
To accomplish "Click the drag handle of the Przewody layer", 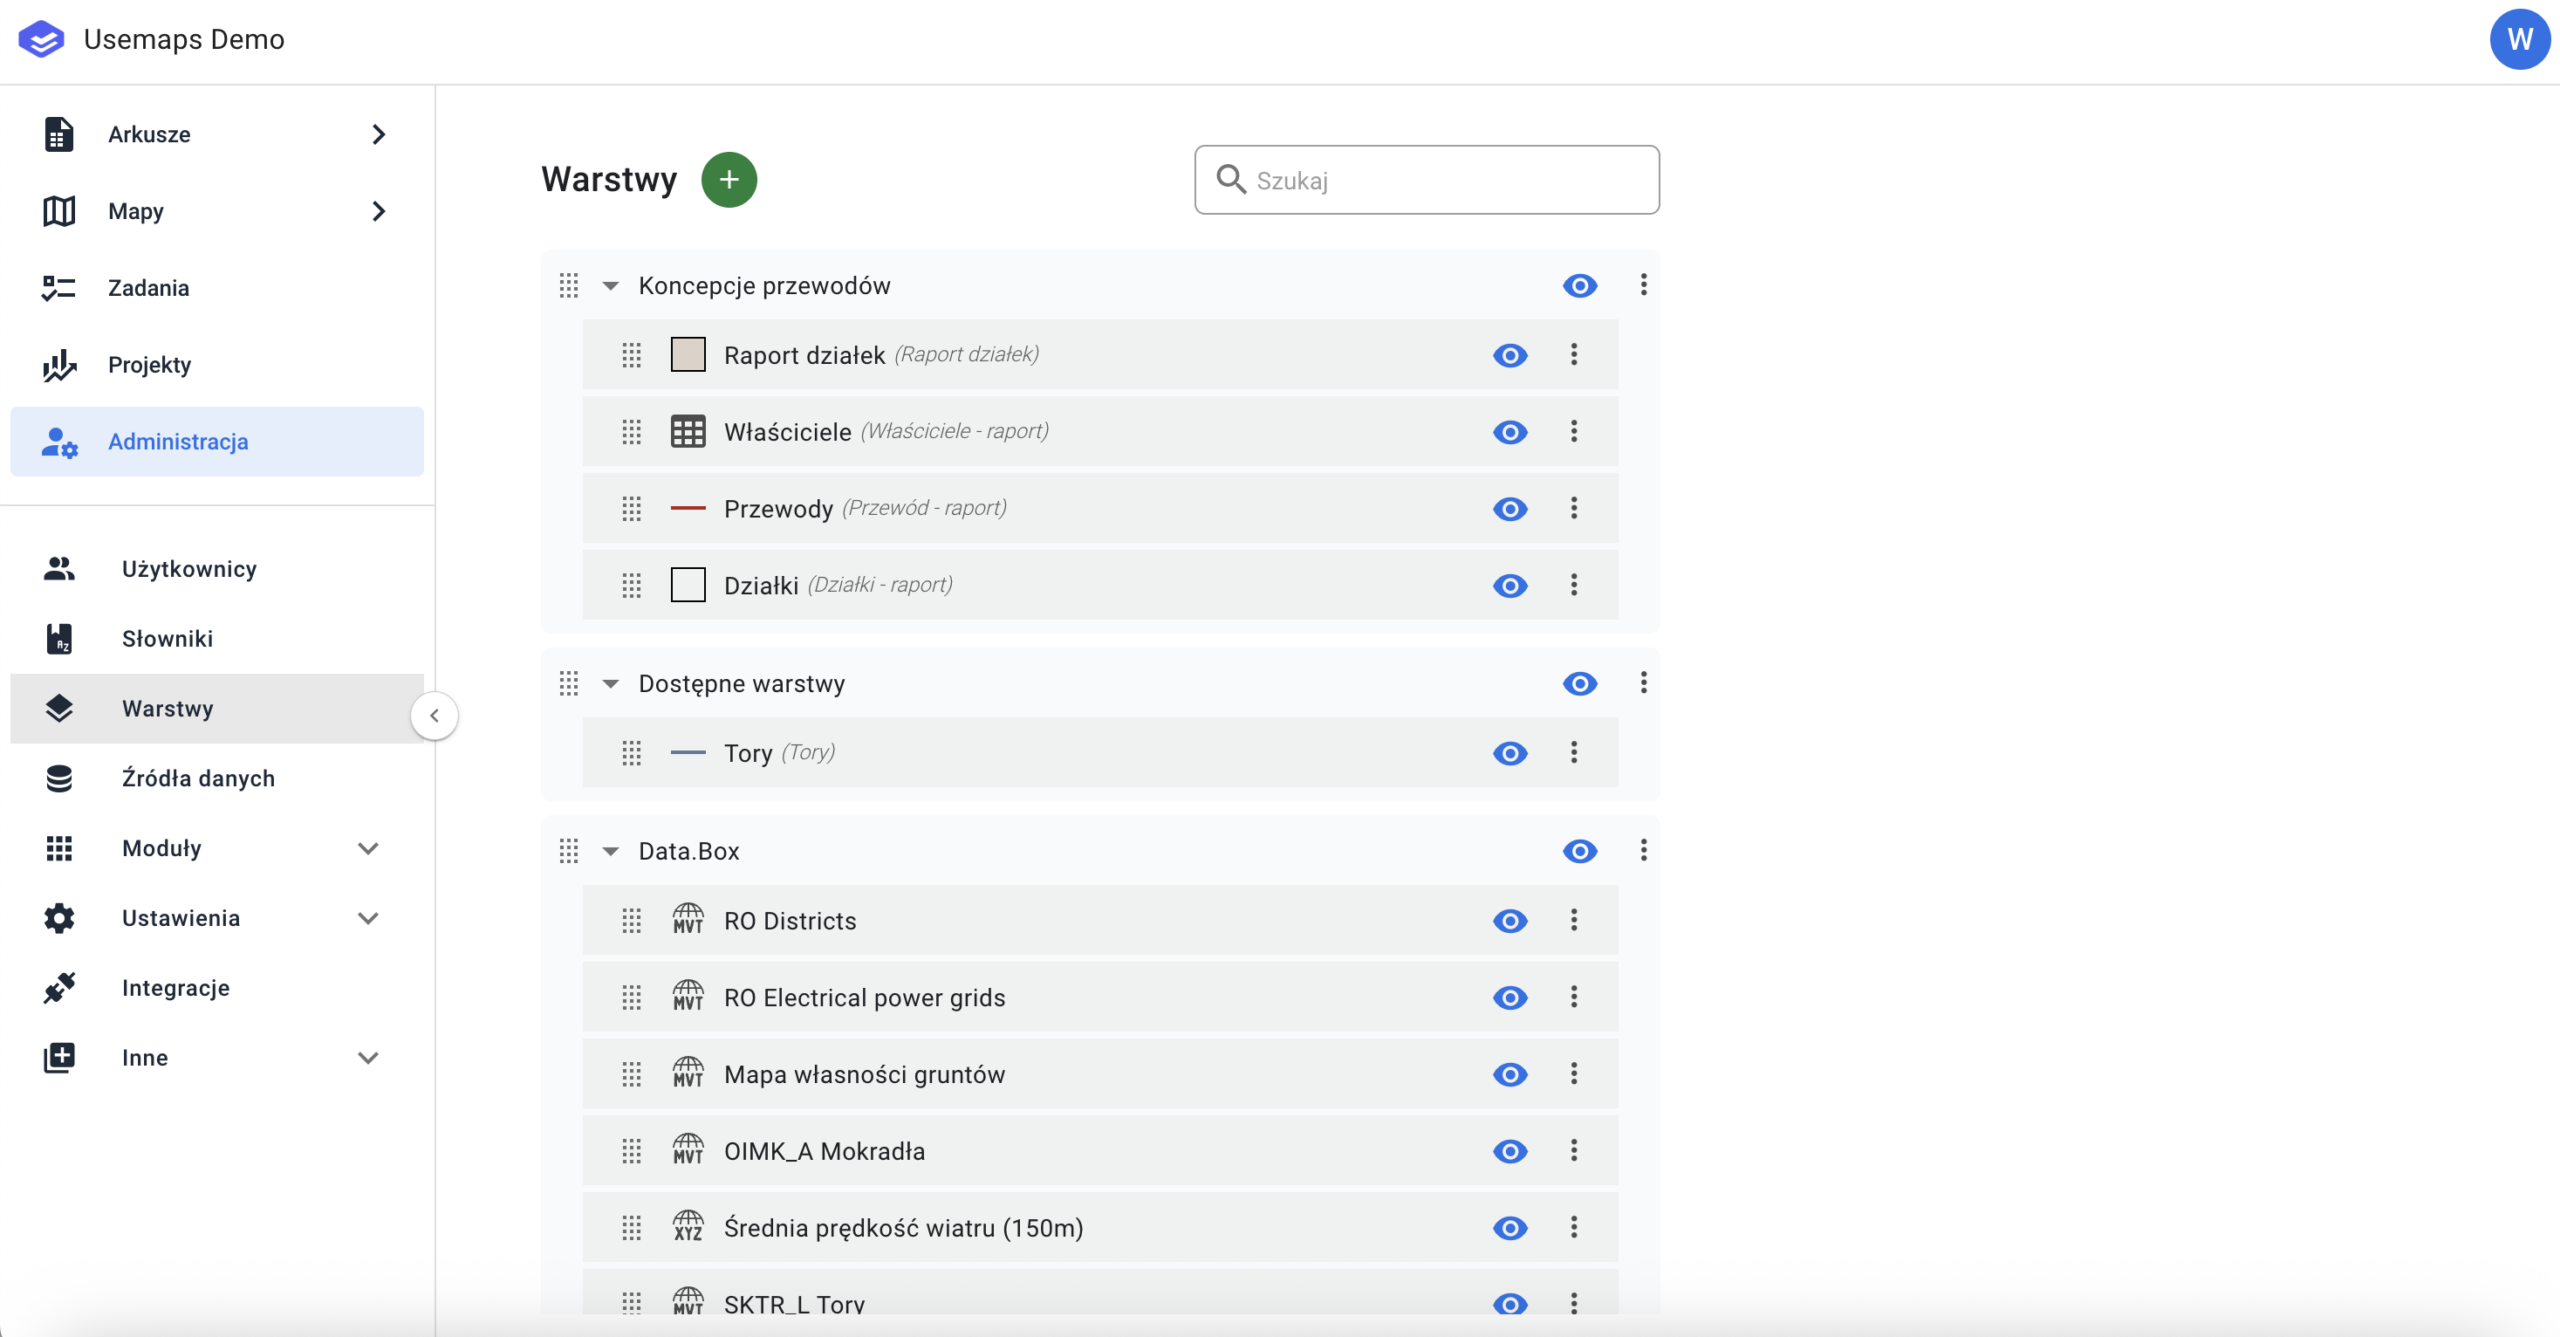I will click(x=631, y=508).
